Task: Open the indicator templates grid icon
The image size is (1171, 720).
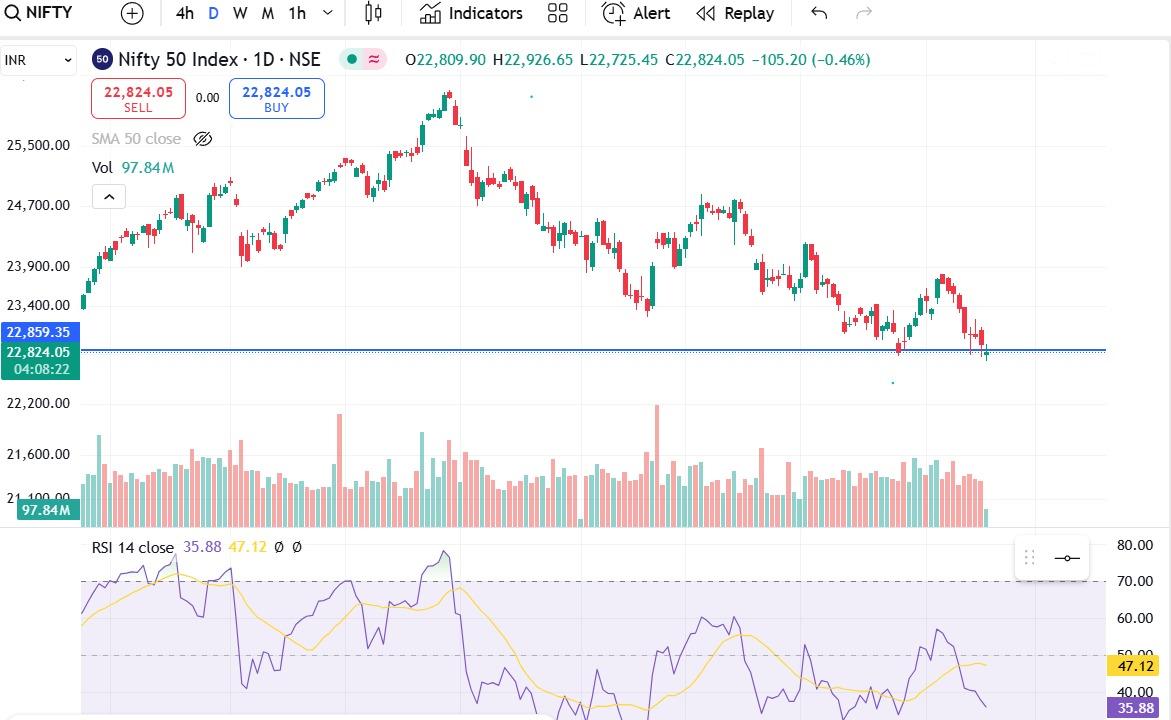Action: click(x=558, y=13)
